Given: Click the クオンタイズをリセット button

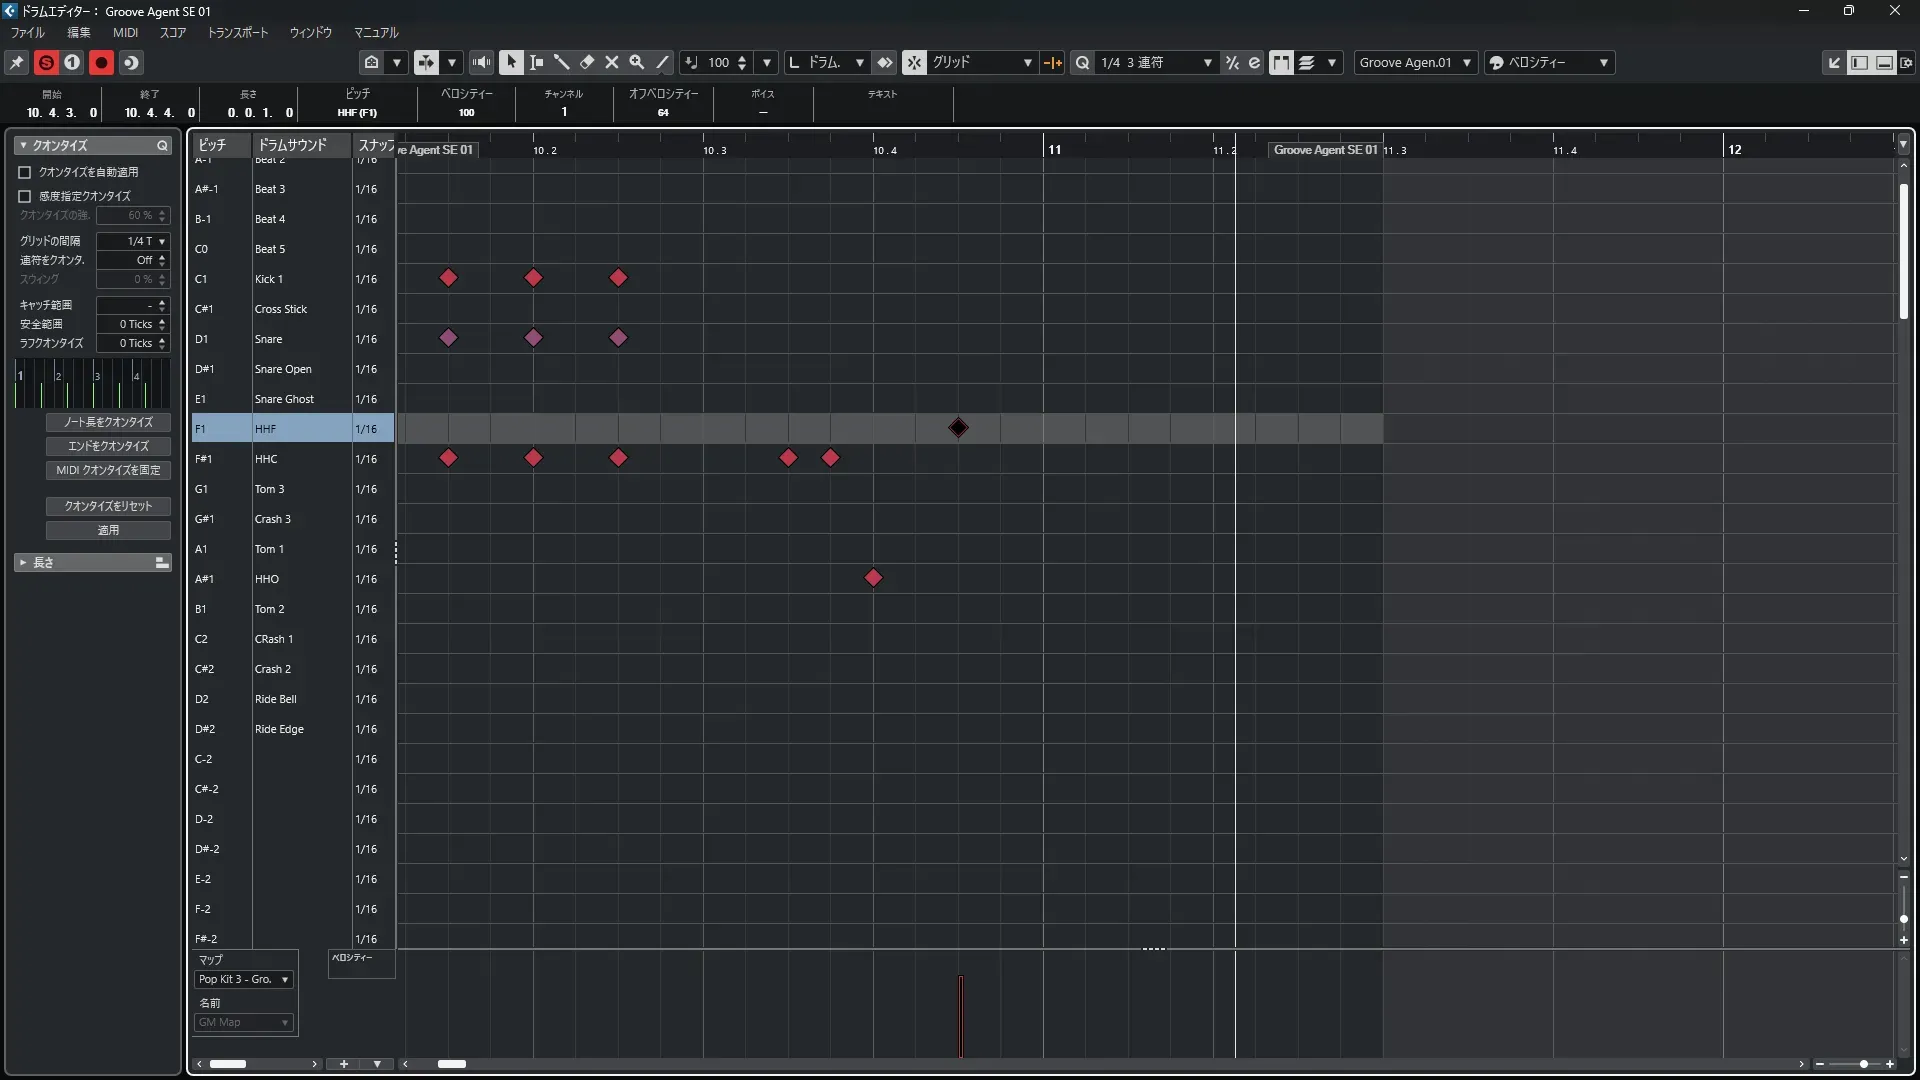Looking at the screenshot, I should pos(108,506).
